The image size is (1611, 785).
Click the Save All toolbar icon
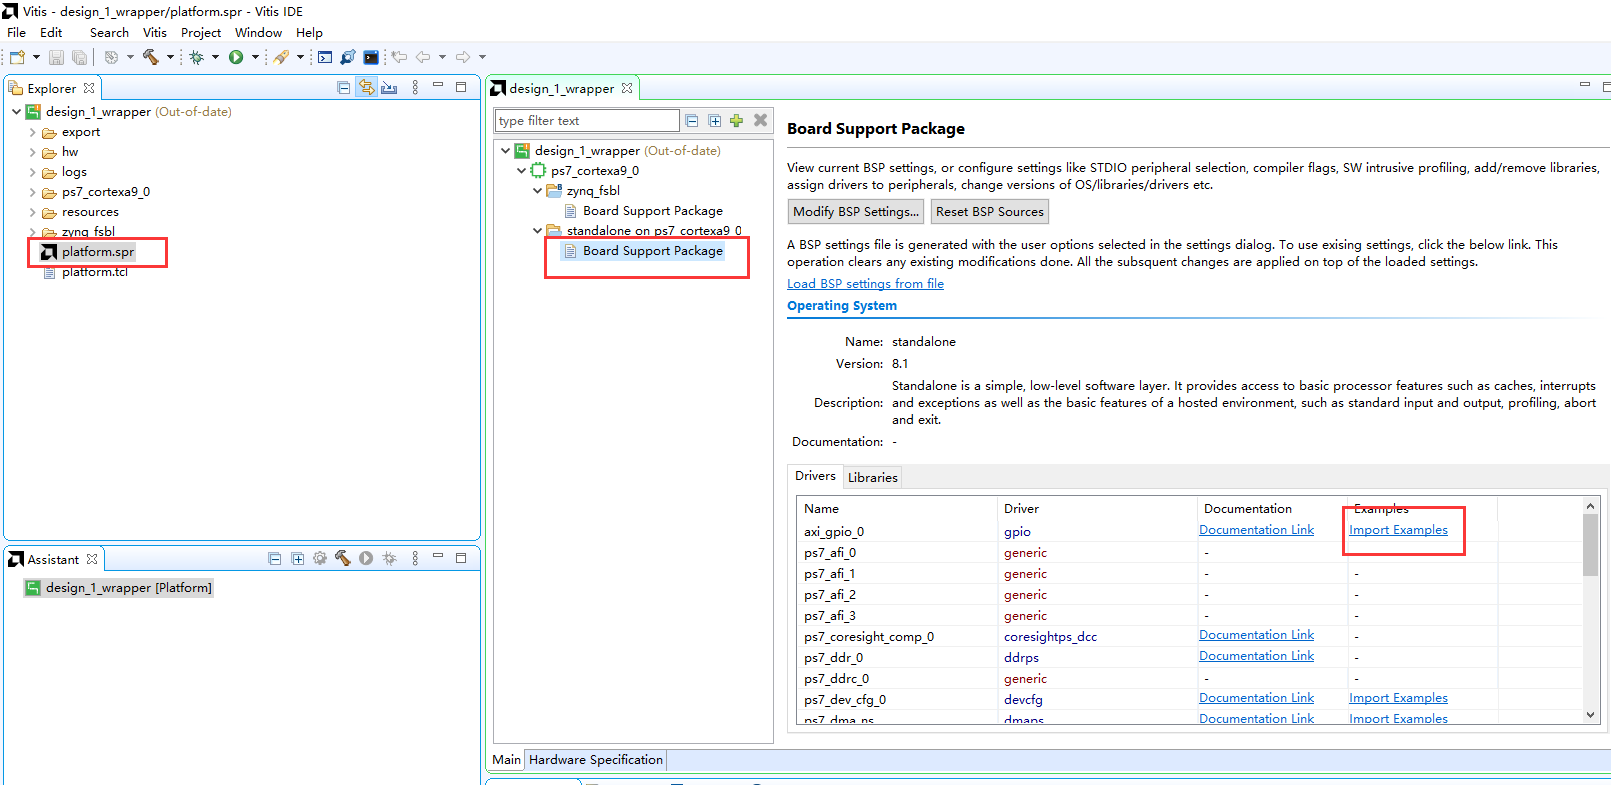pos(79,57)
